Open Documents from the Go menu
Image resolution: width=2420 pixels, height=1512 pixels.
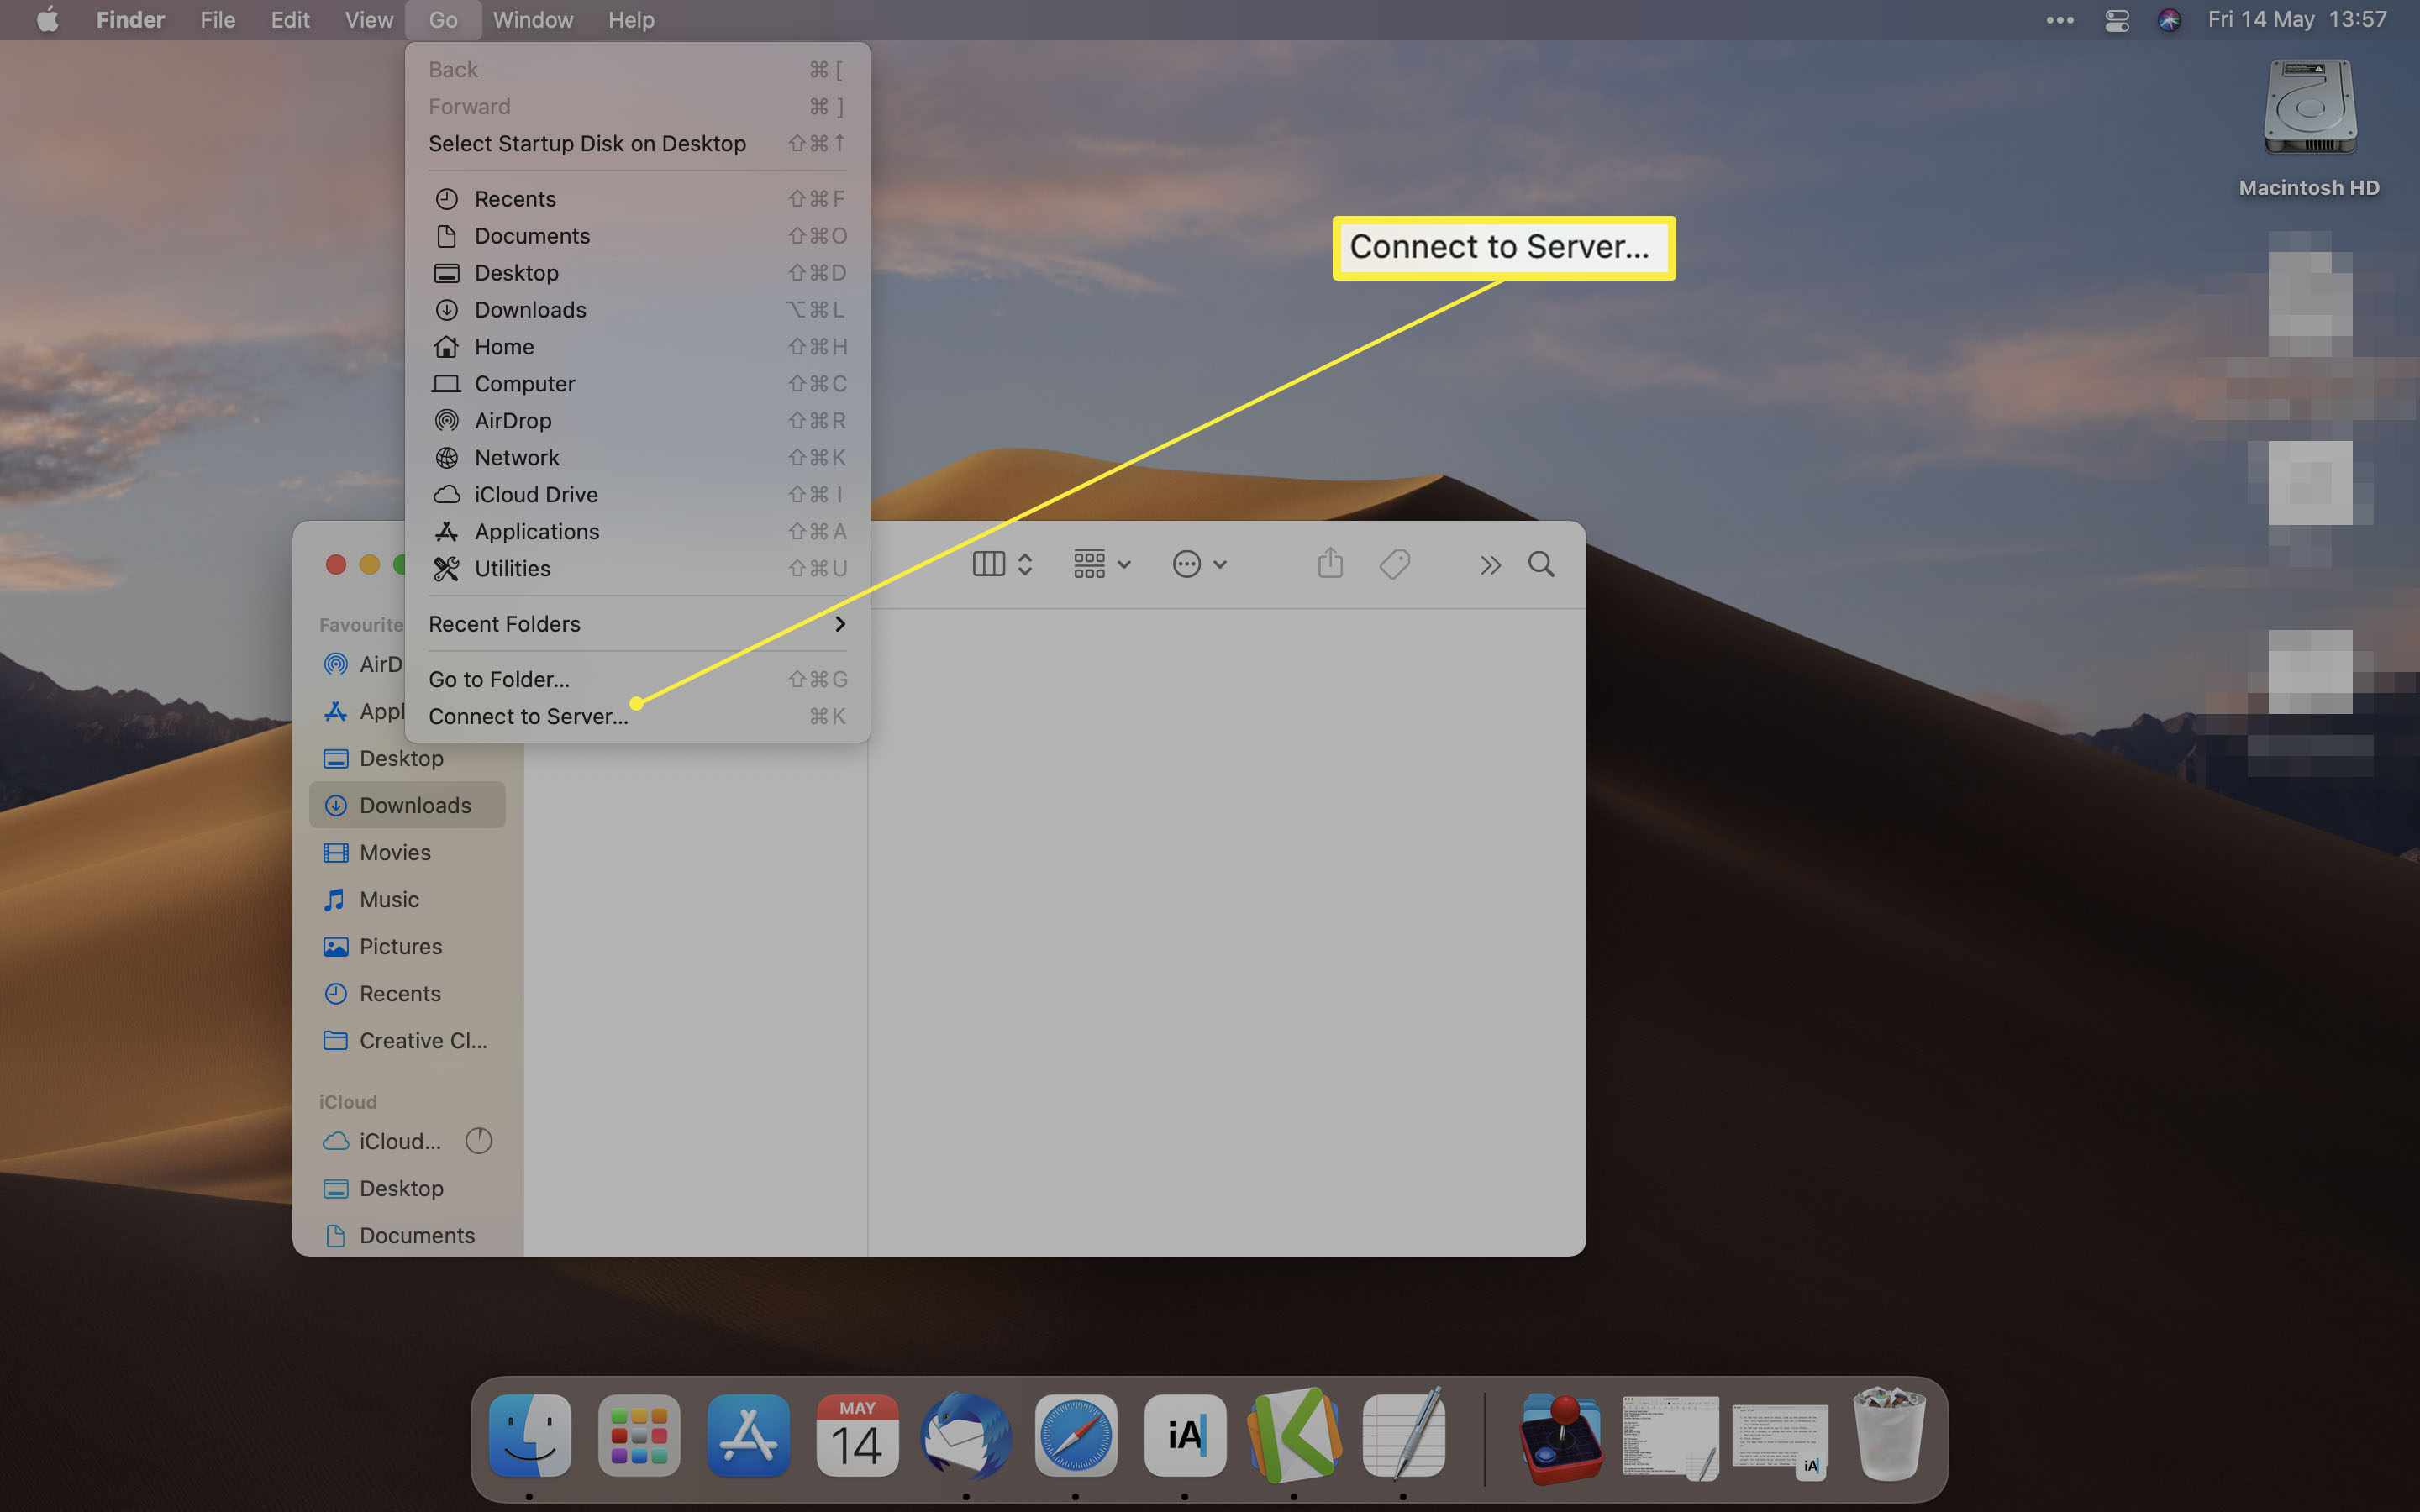tap(637, 235)
